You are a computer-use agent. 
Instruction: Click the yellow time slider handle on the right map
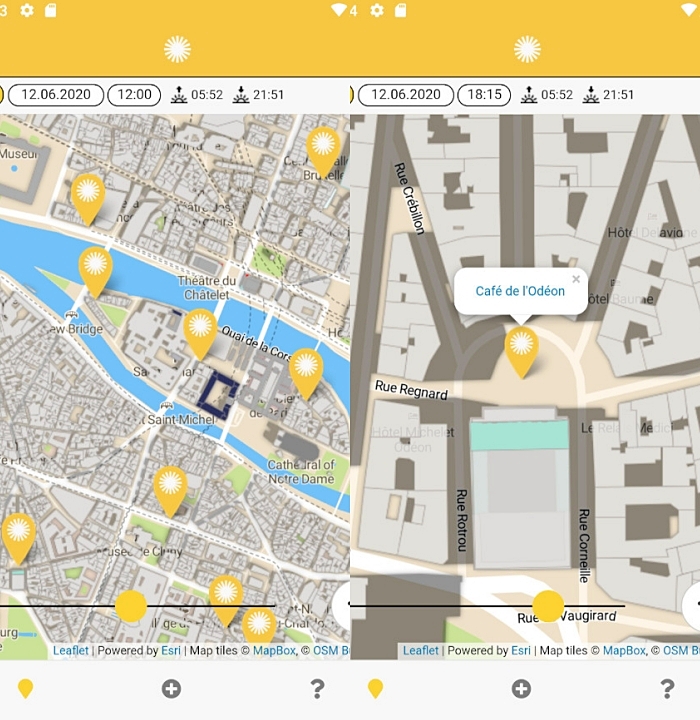(548, 606)
